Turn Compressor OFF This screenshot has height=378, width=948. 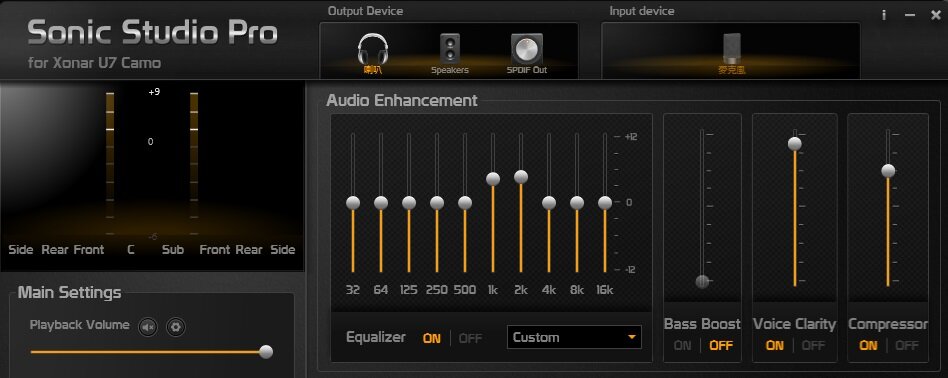point(907,346)
